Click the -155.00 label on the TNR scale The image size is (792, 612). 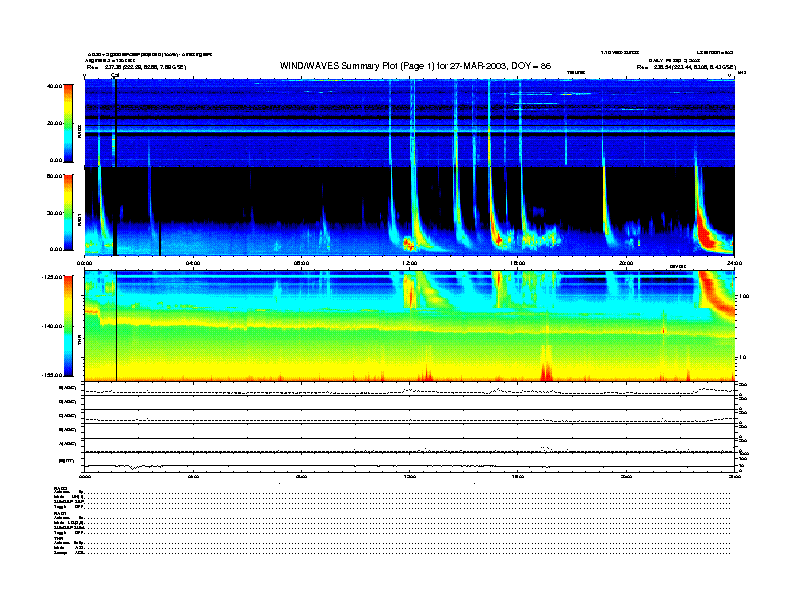[51, 374]
